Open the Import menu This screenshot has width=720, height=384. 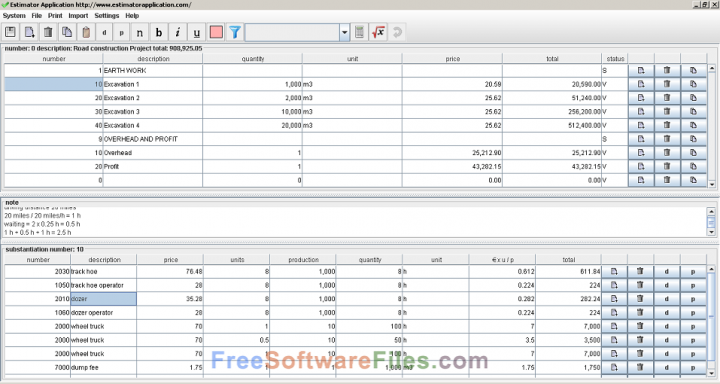(78, 16)
